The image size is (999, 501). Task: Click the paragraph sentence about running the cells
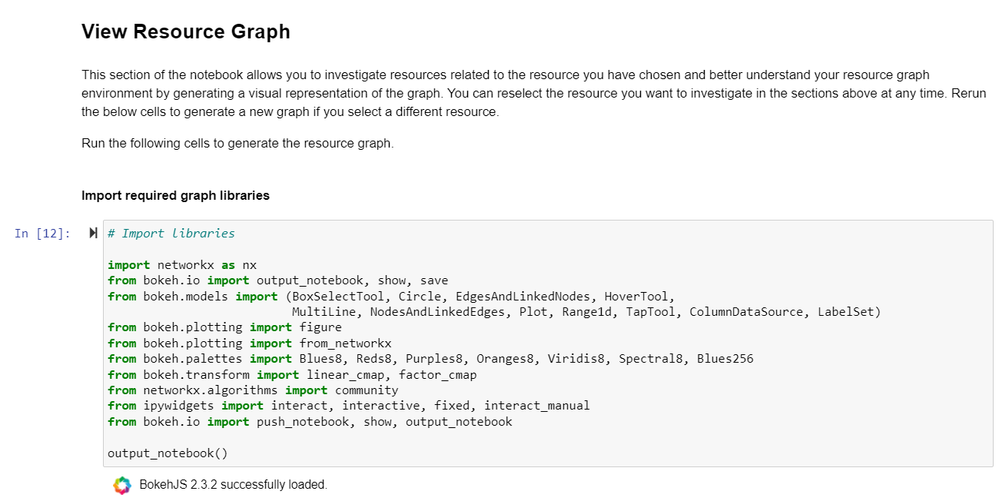pyautogui.click(x=238, y=143)
